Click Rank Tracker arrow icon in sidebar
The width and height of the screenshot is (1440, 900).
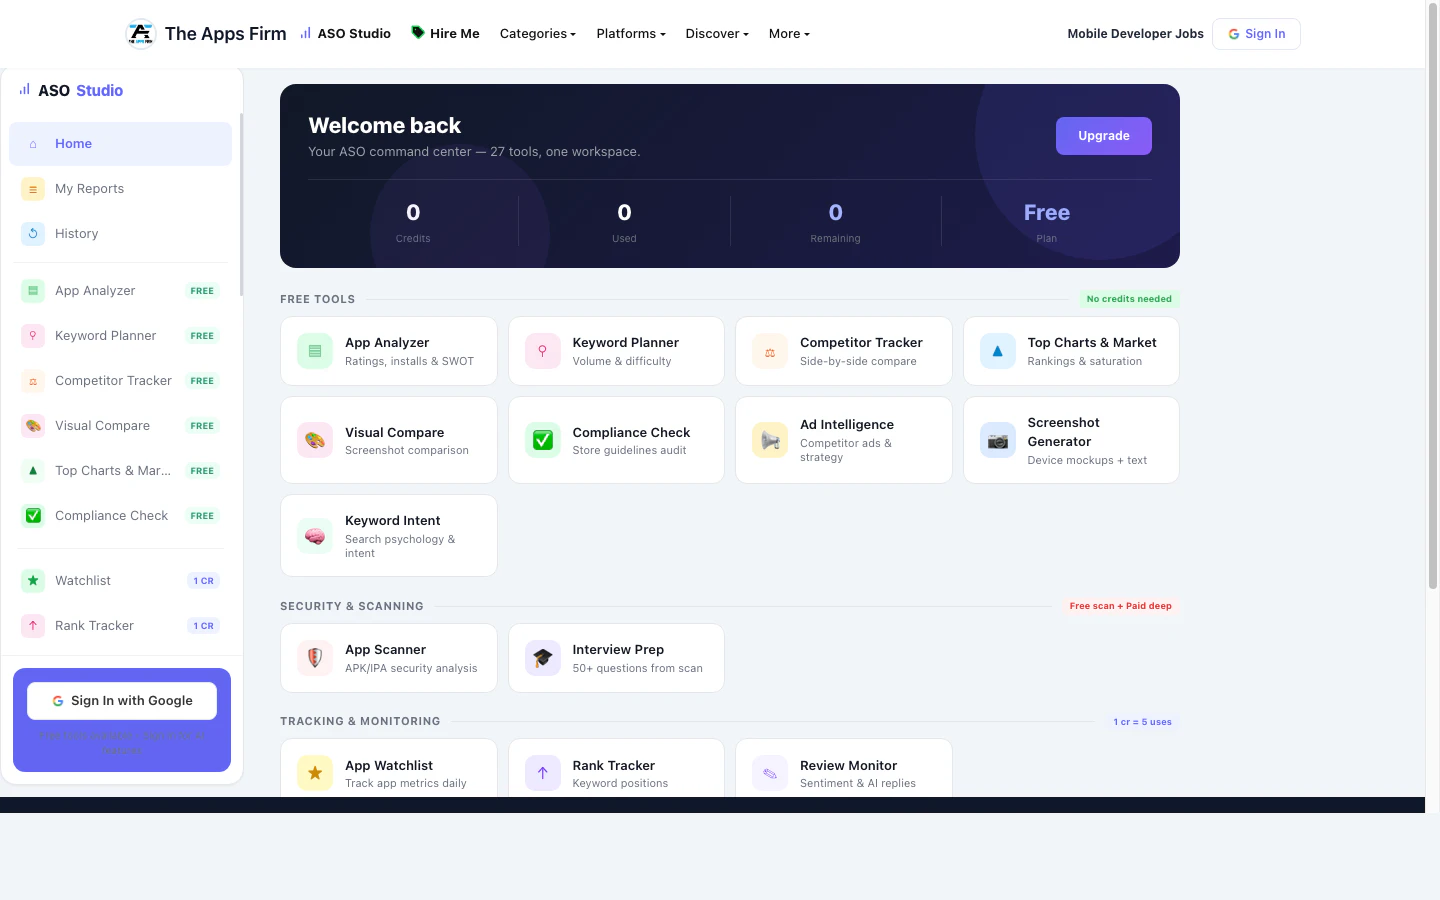point(33,626)
